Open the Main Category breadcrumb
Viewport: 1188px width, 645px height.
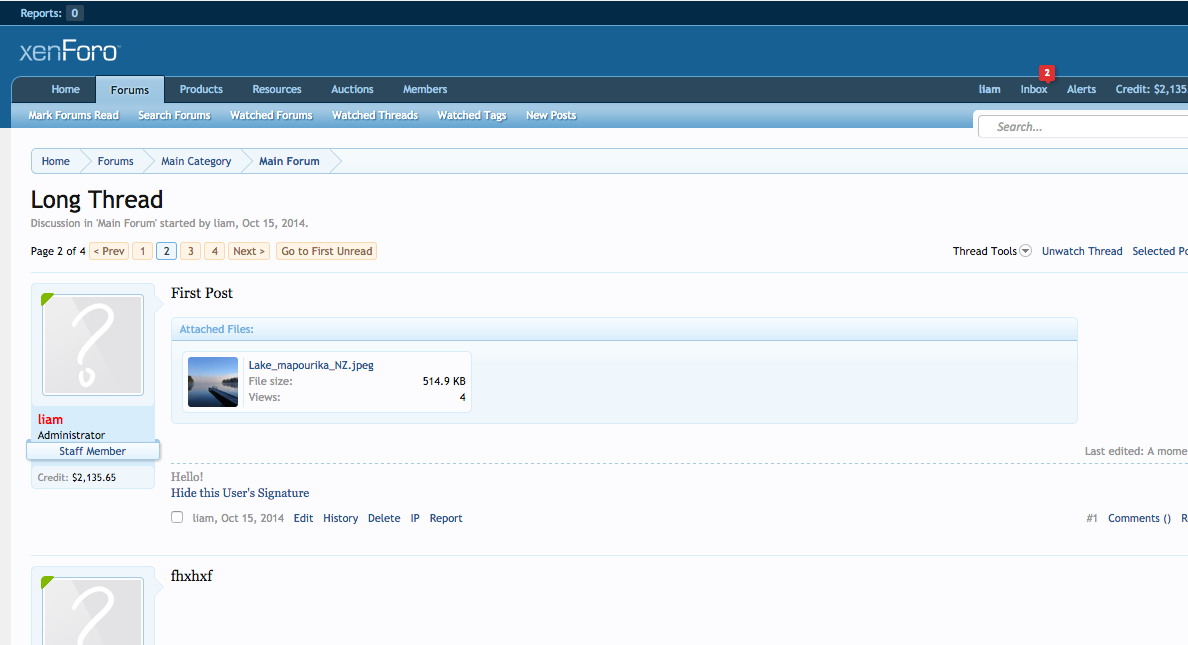pos(196,161)
